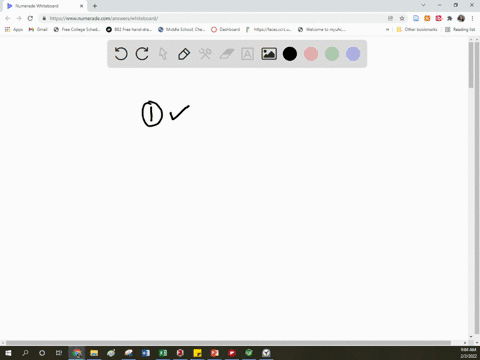Click the numerade.com address bar
Viewport: 480px width, 360px height.
click(213, 18)
